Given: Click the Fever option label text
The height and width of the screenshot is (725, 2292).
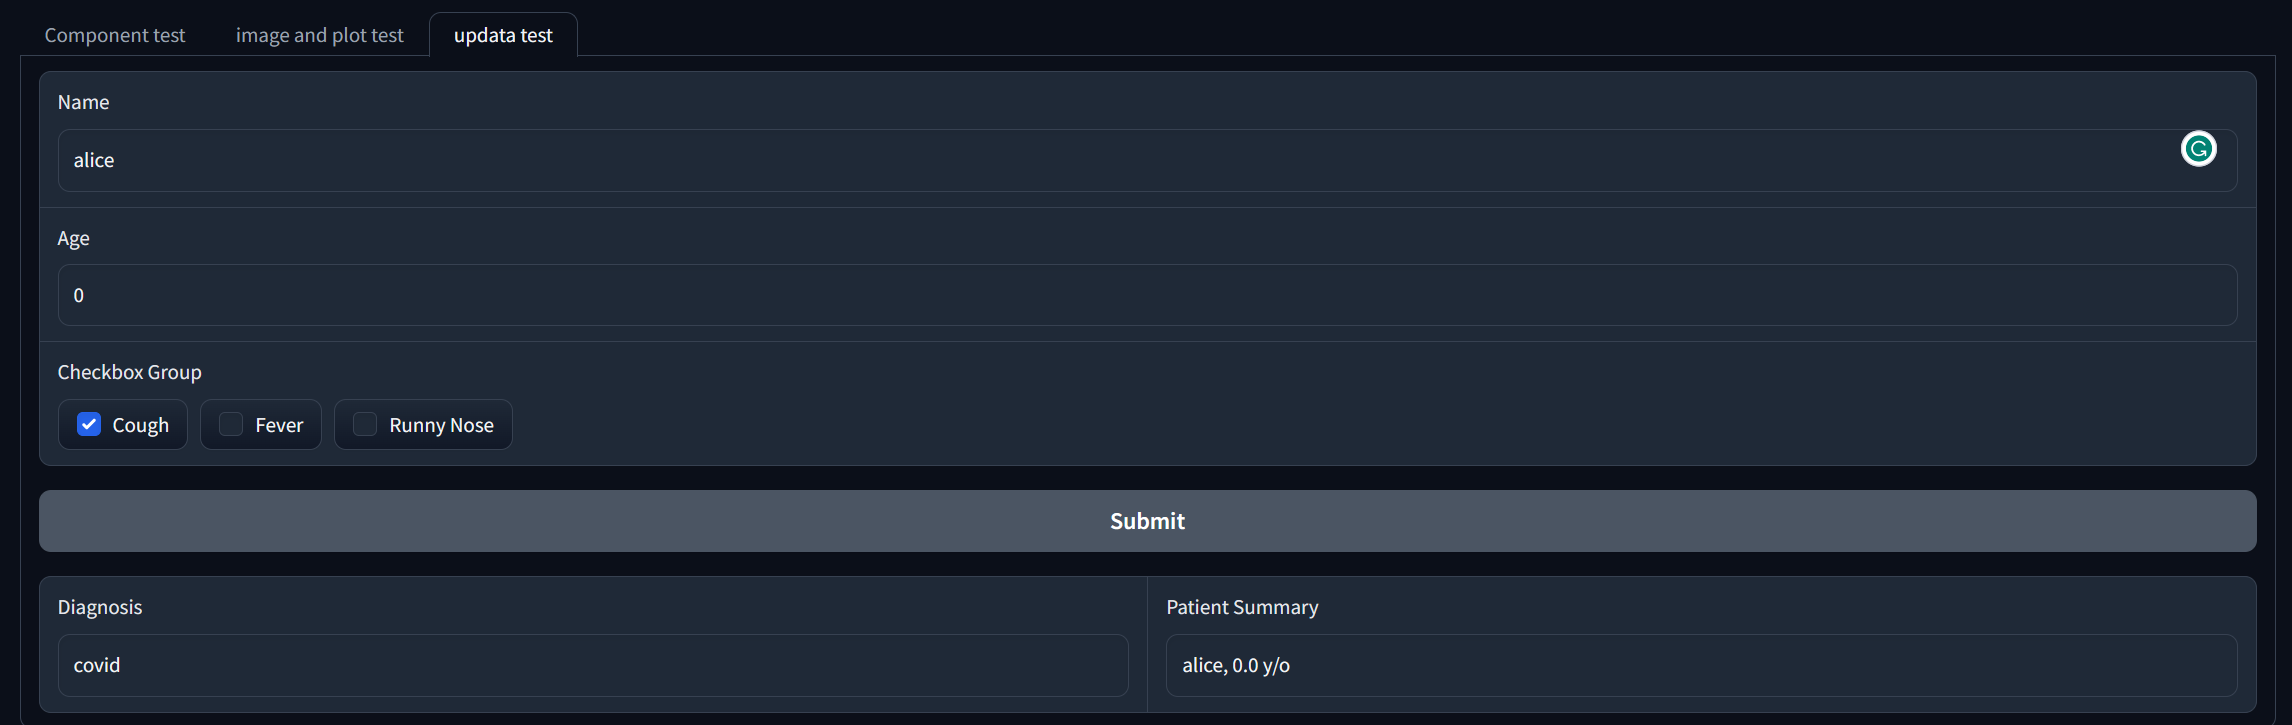Looking at the screenshot, I should coord(279,425).
